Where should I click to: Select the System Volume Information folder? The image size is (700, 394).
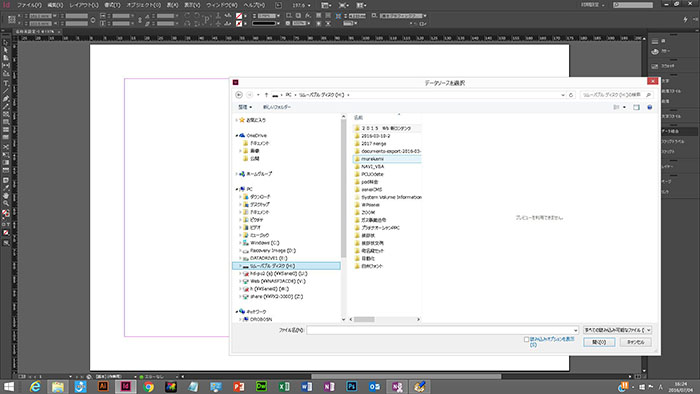[x=388, y=197]
